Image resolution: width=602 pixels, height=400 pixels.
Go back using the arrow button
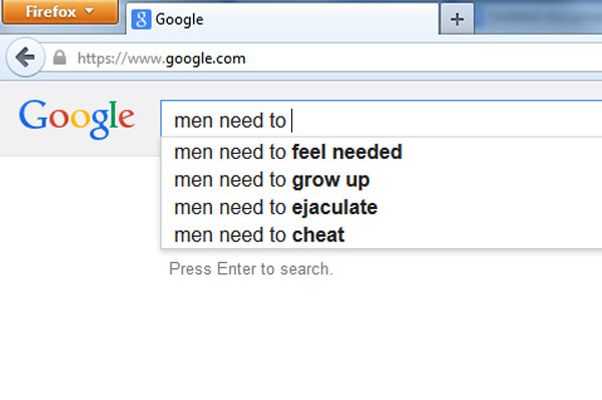click(25, 58)
